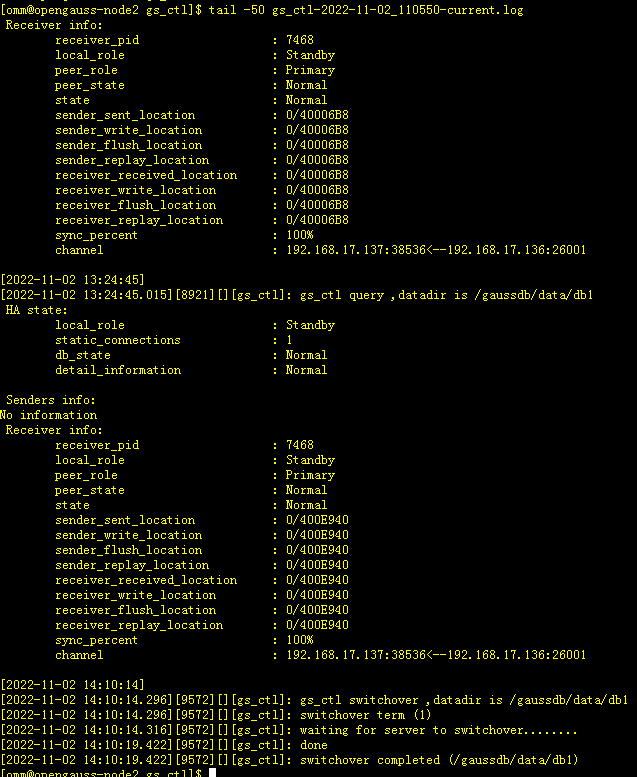Click the first channel IP address line
Viewport: 637px width, 777px height.
436,250
